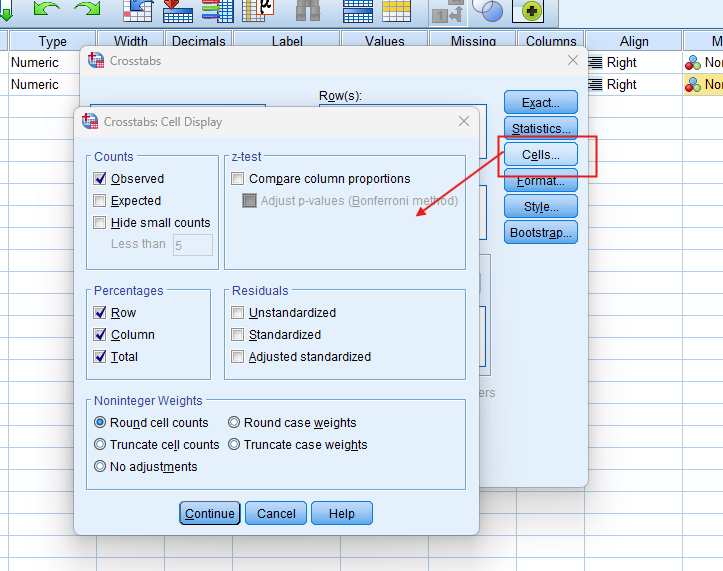The height and width of the screenshot is (571, 723).
Task: Click the green Redo arrow in toolbar
Action: coord(88,9)
